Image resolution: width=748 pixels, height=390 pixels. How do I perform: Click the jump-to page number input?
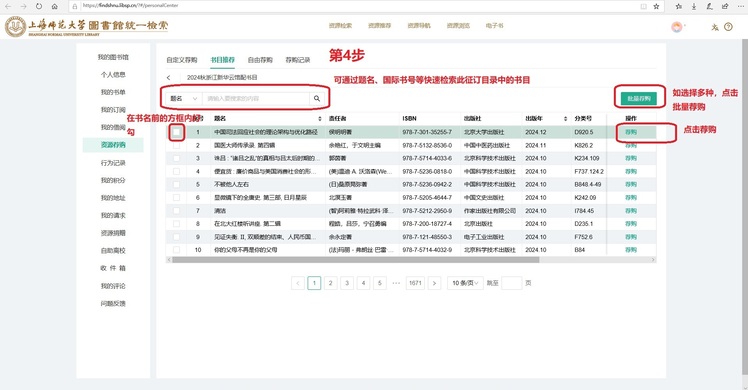pos(511,283)
